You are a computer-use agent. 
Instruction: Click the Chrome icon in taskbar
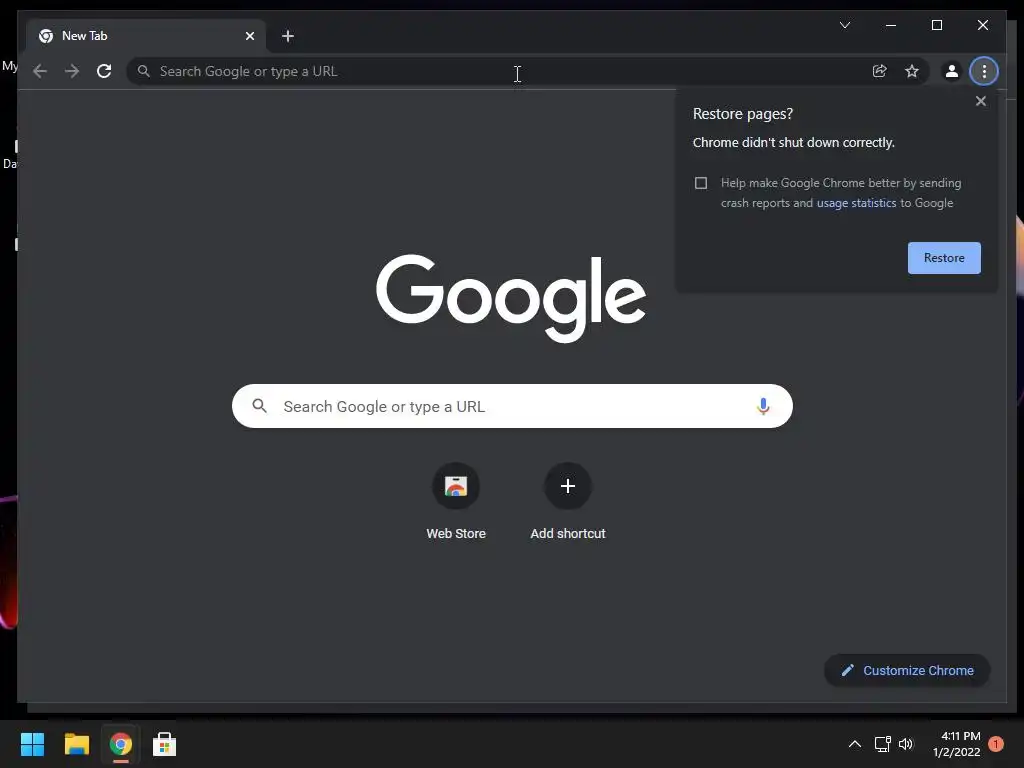(x=121, y=744)
